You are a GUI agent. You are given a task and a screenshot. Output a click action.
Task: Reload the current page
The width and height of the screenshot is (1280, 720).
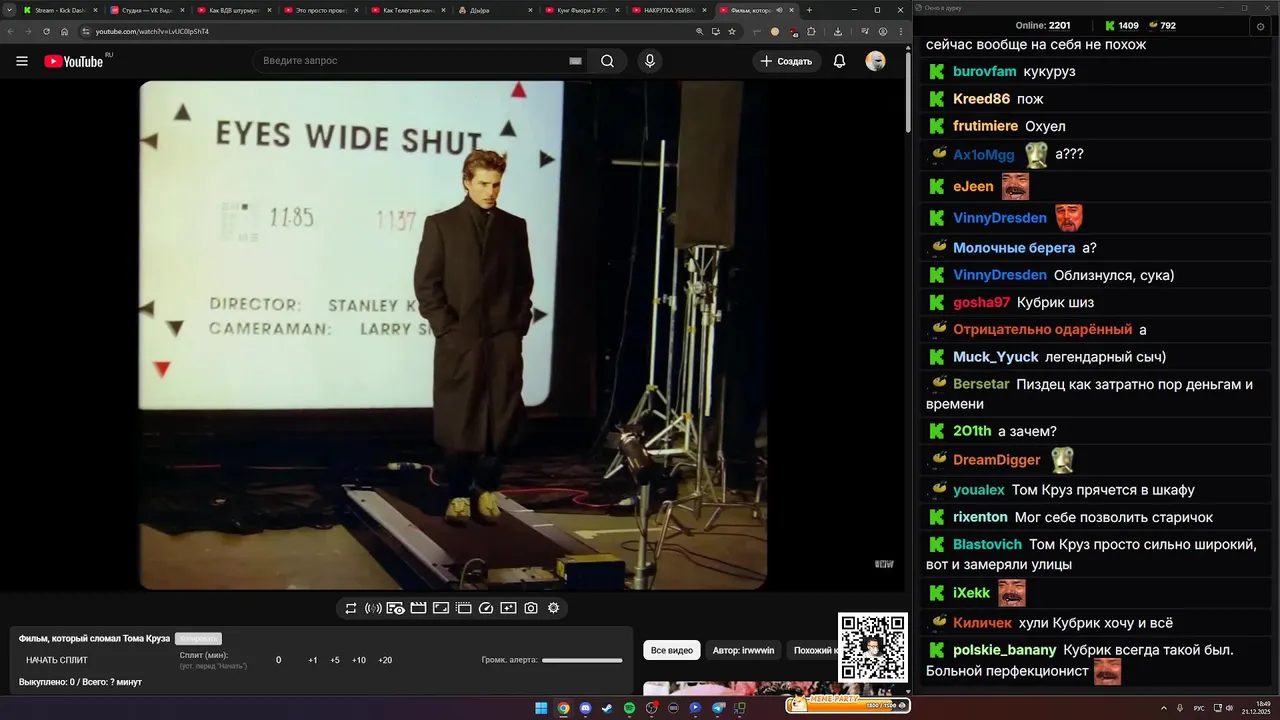[47, 31]
